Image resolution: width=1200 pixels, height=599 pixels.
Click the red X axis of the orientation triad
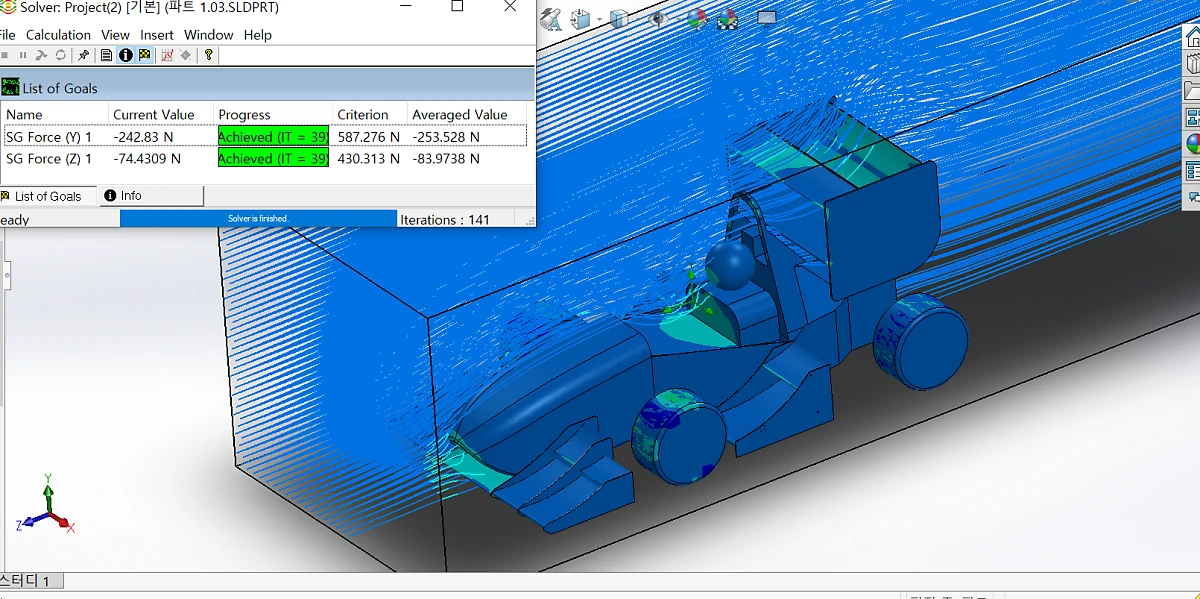61,521
